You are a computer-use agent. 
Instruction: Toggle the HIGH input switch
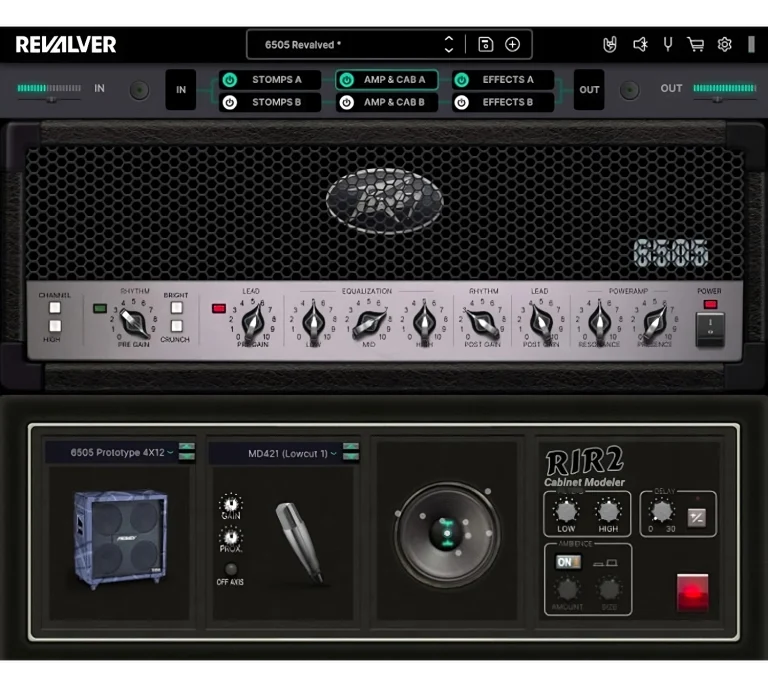55,326
